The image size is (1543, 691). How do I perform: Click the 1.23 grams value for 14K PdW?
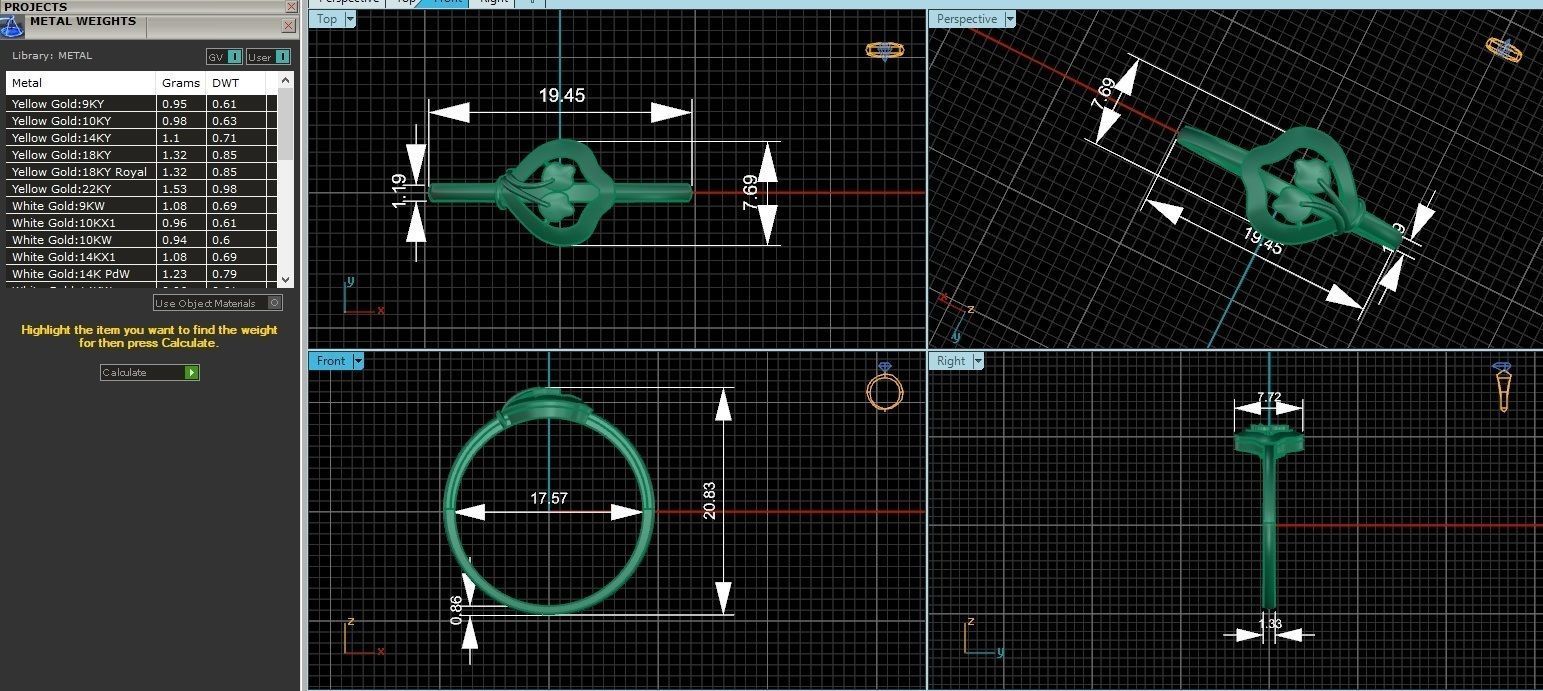click(174, 274)
